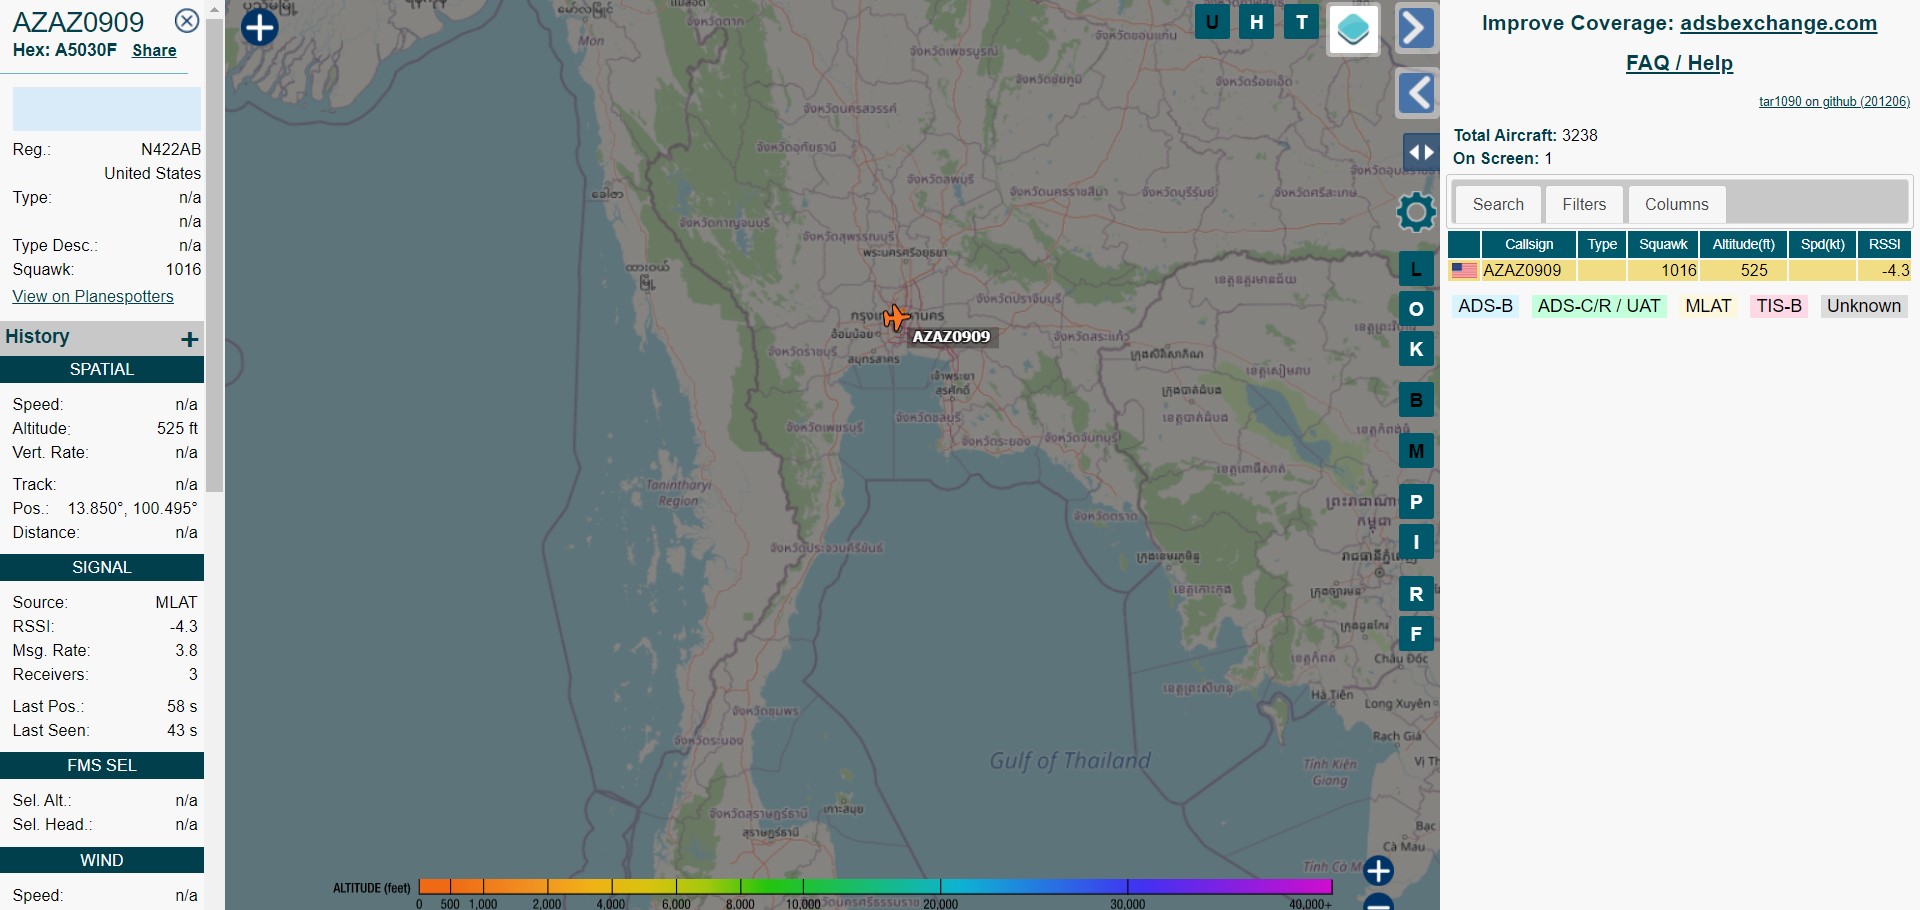
Task: Click the left arrow sidebar button
Action: click(1417, 94)
